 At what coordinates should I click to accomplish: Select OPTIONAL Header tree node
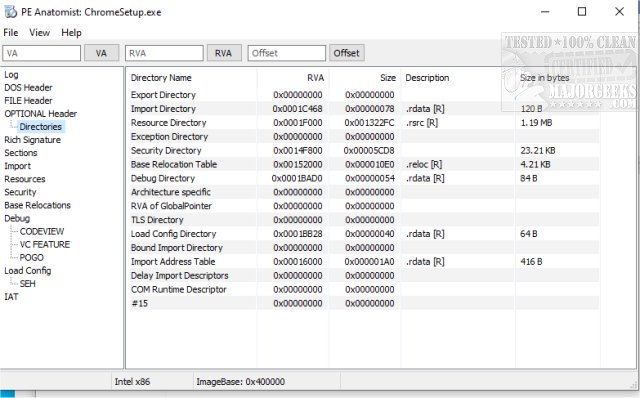point(40,114)
